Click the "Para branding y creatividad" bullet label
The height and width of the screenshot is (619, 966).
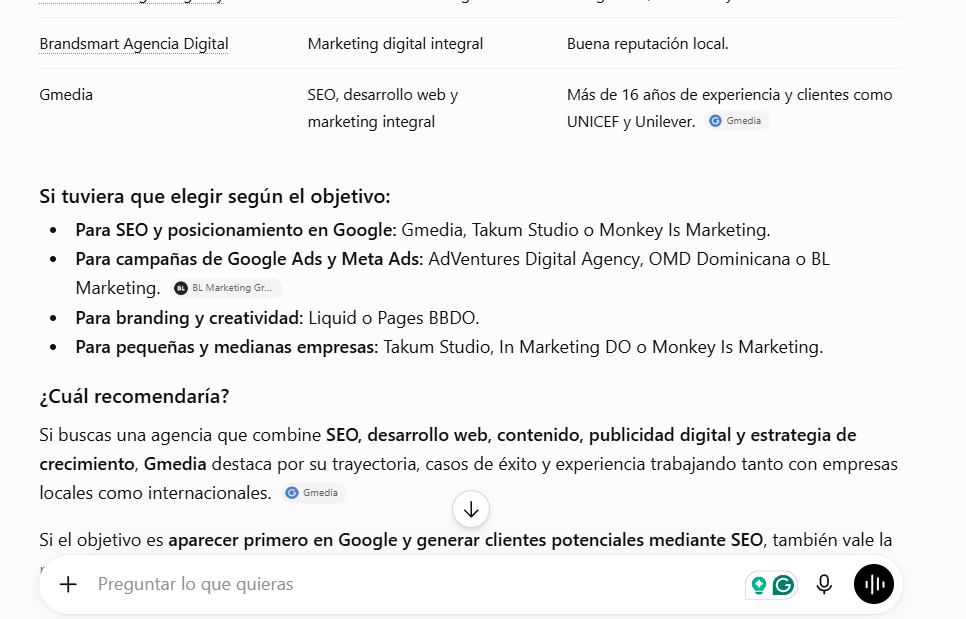point(190,318)
